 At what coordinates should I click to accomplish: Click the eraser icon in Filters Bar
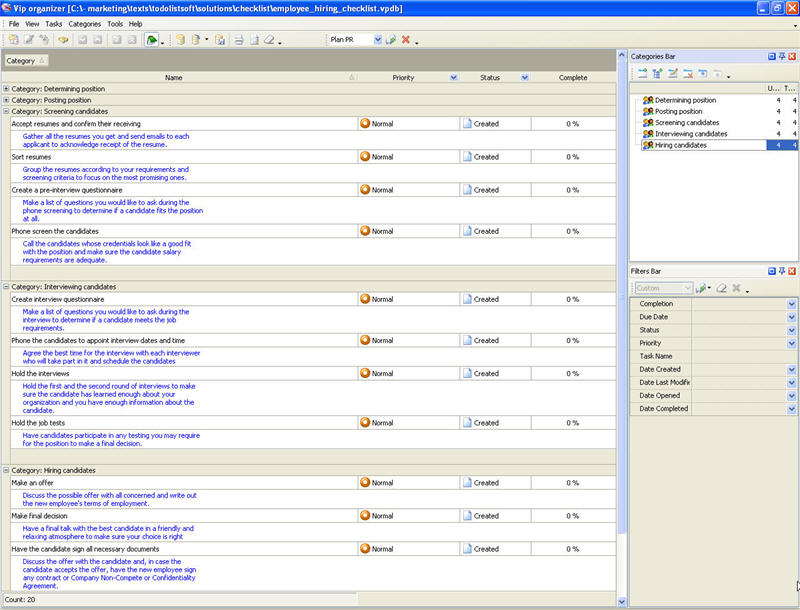[x=721, y=288]
